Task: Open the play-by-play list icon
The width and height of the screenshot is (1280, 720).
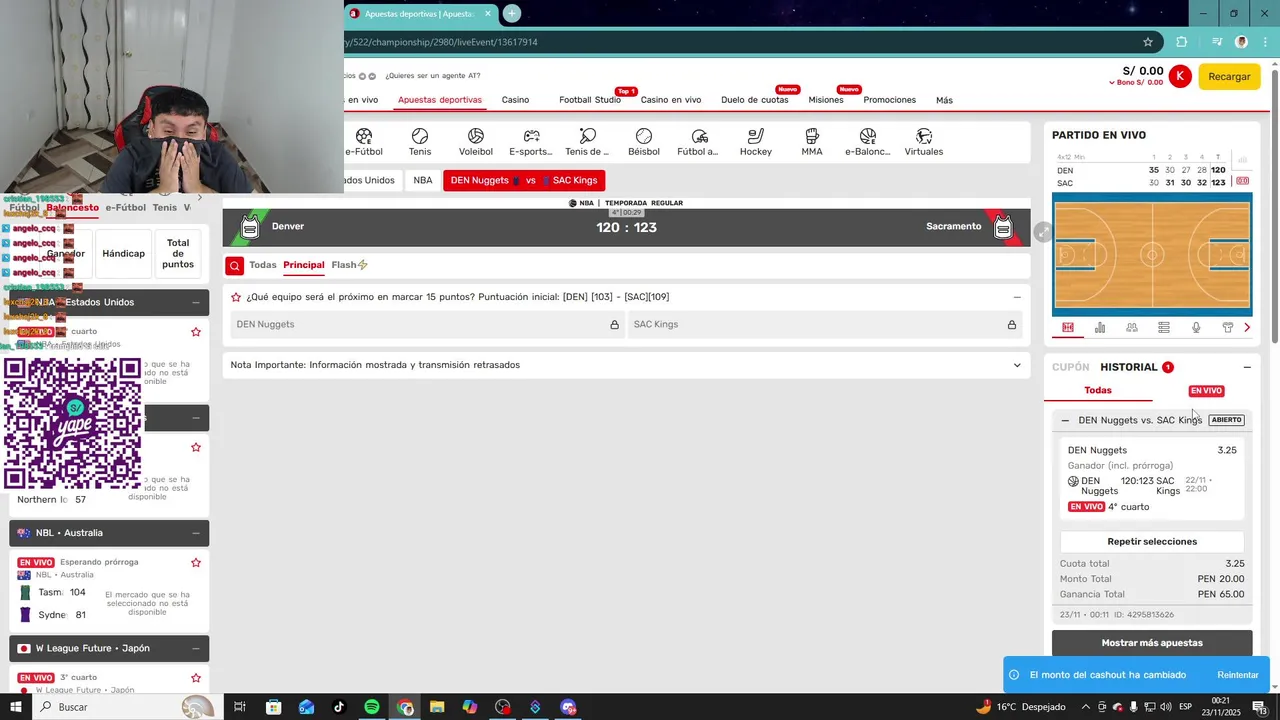Action: (x=1164, y=327)
